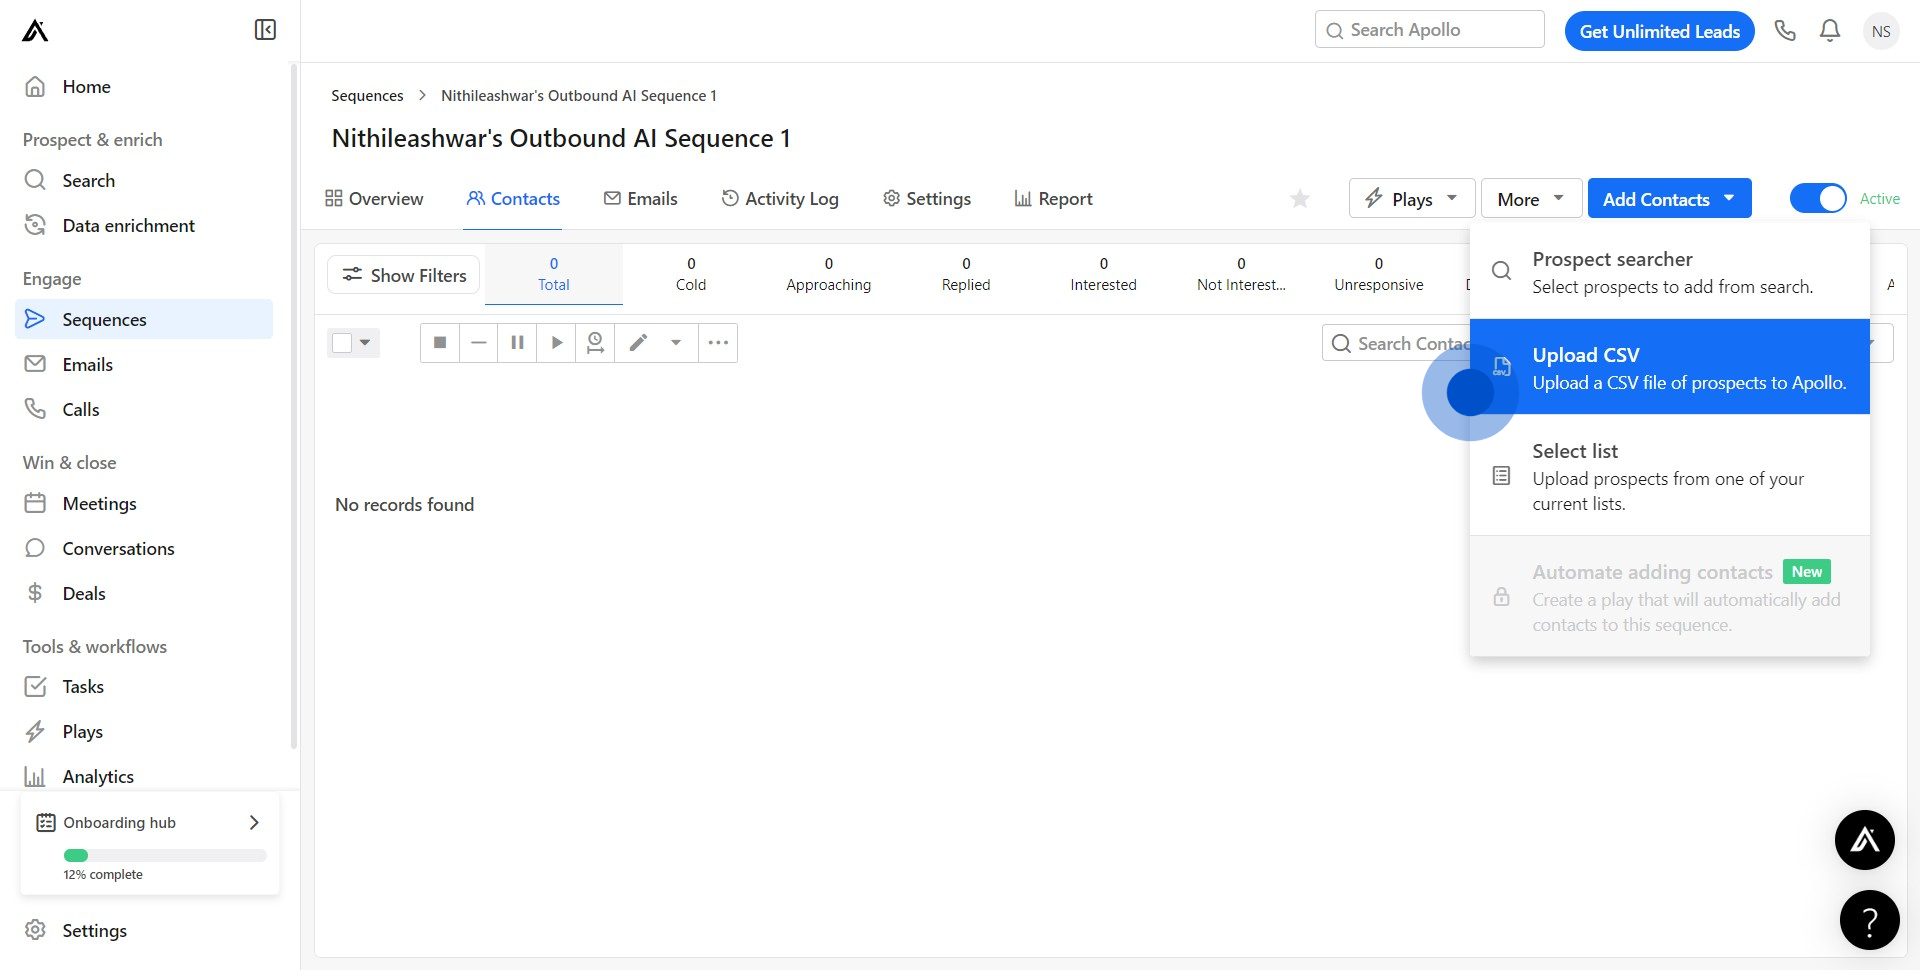Click the Search Apollo input field
Image resolution: width=1920 pixels, height=970 pixels.
1428,29
